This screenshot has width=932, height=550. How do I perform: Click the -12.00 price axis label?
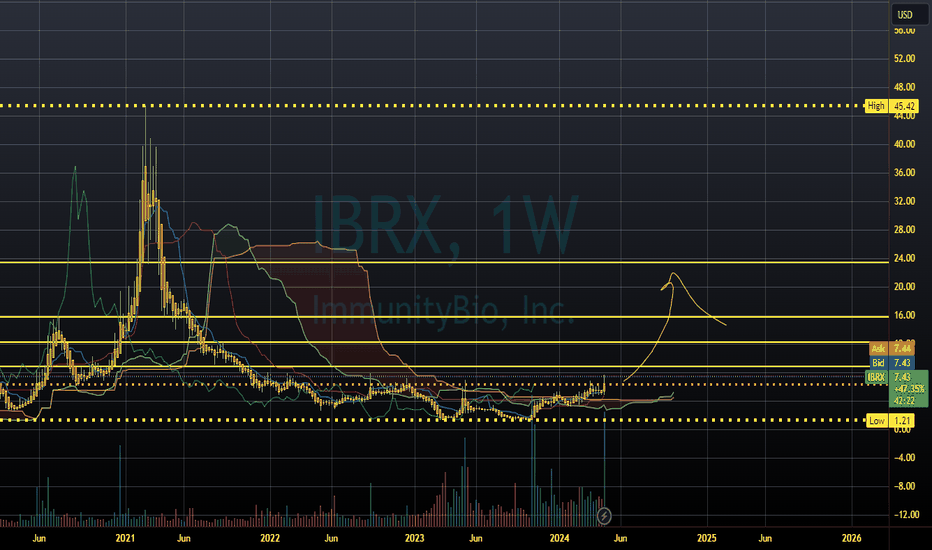[905, 514]
